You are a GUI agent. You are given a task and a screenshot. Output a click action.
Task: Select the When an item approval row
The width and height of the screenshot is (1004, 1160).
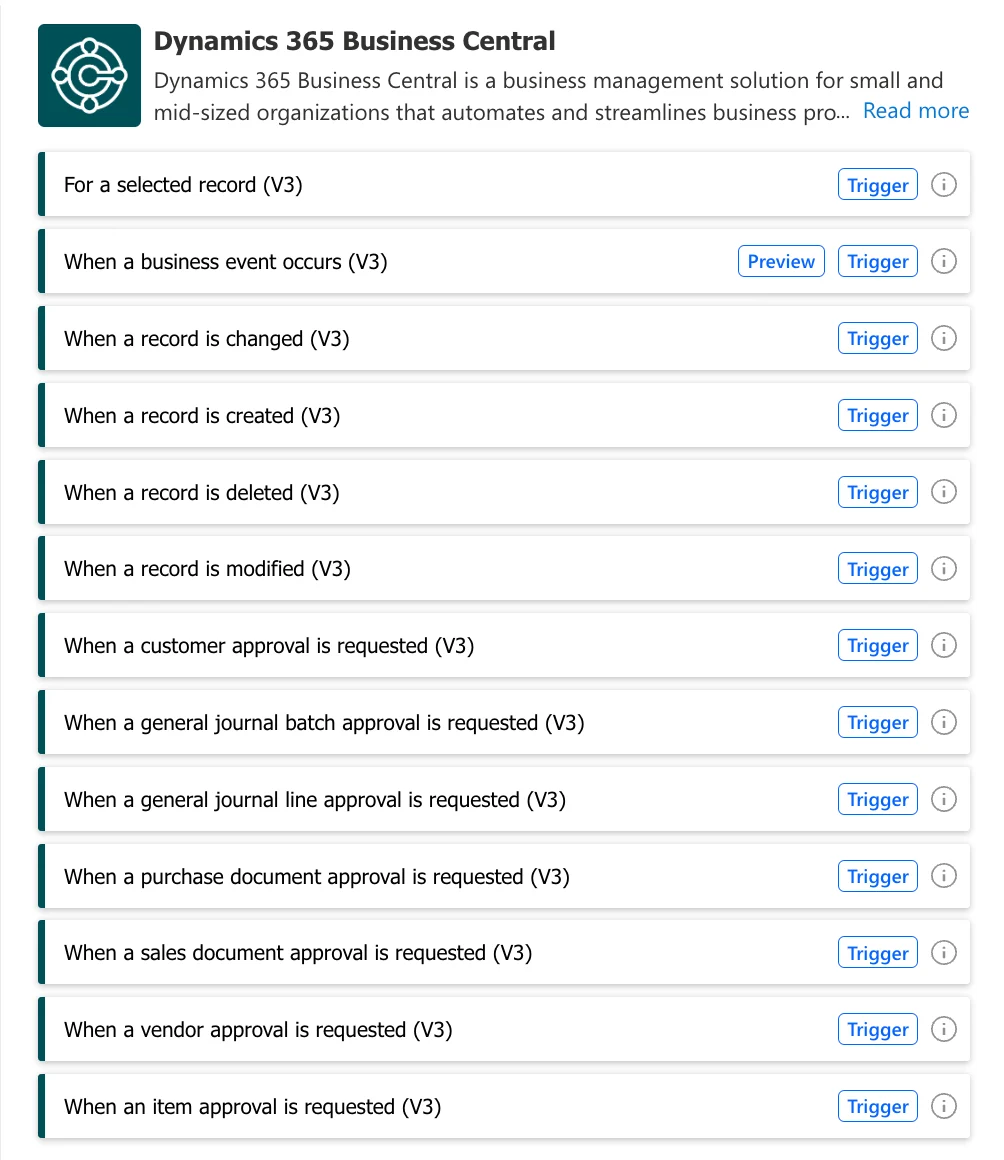(400, 1106)
